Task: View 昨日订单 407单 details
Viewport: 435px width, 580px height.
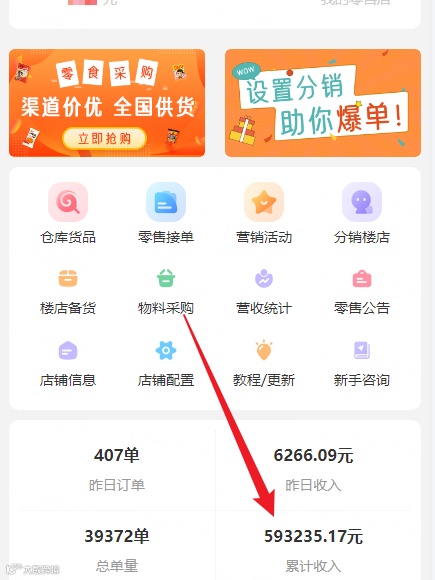Action: click(117, 469)
